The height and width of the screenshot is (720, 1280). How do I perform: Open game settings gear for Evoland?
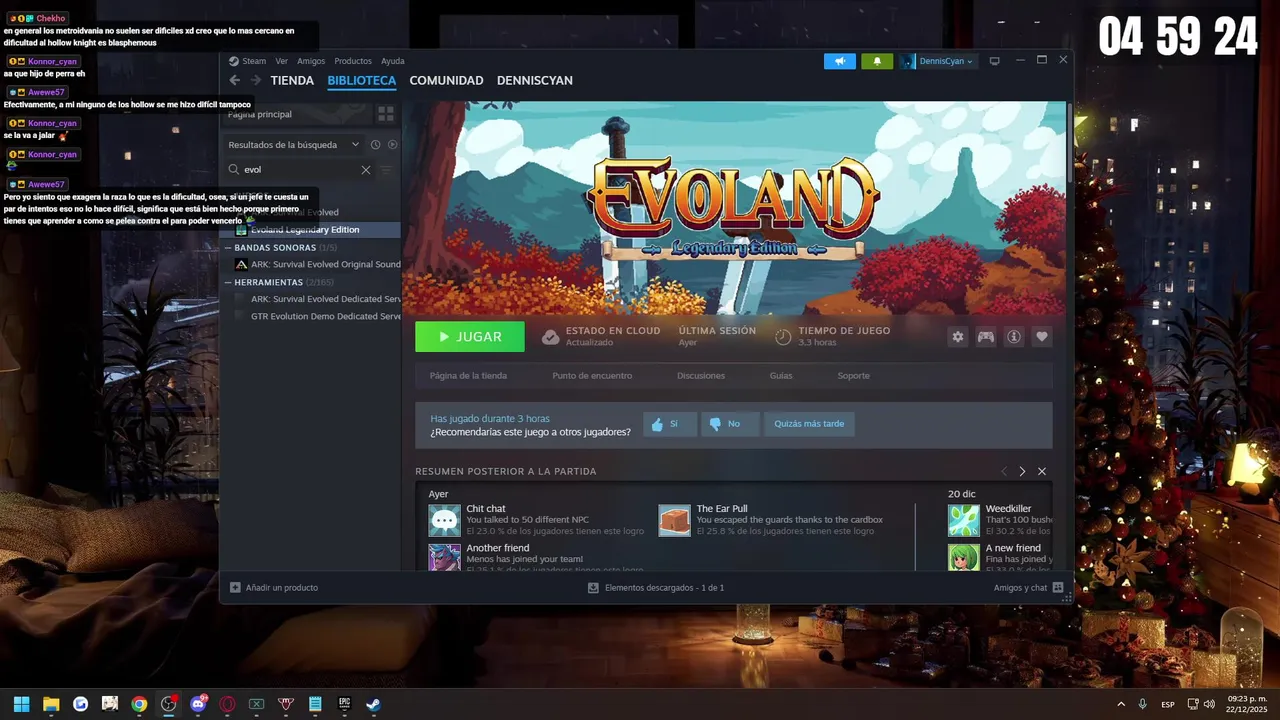point(958,337)
